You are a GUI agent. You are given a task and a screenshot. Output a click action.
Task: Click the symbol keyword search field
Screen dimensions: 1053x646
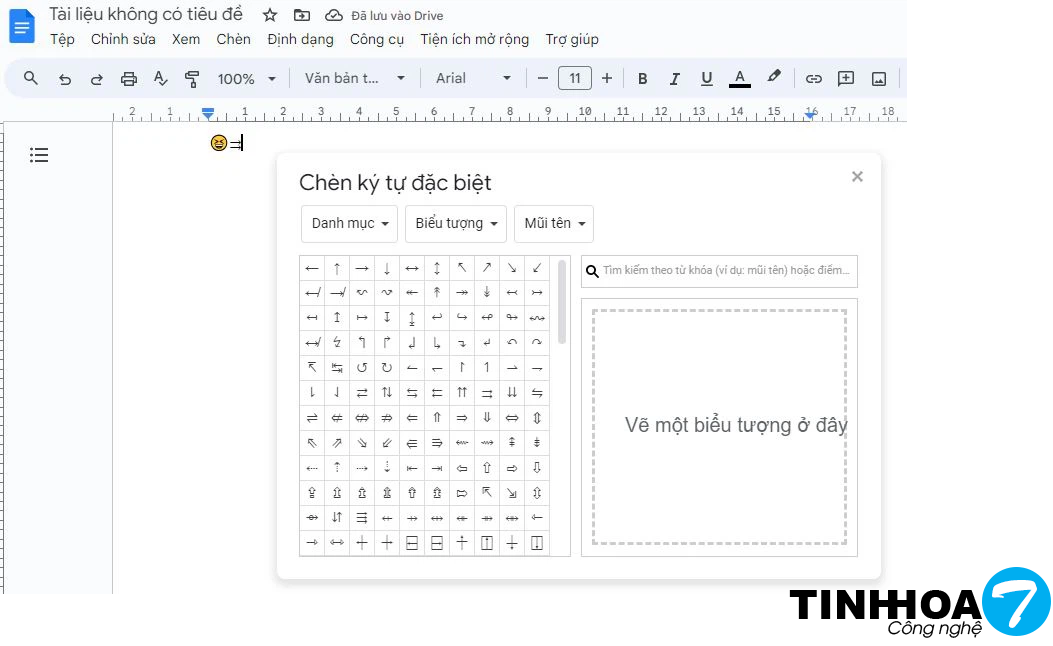pos(727,271)
